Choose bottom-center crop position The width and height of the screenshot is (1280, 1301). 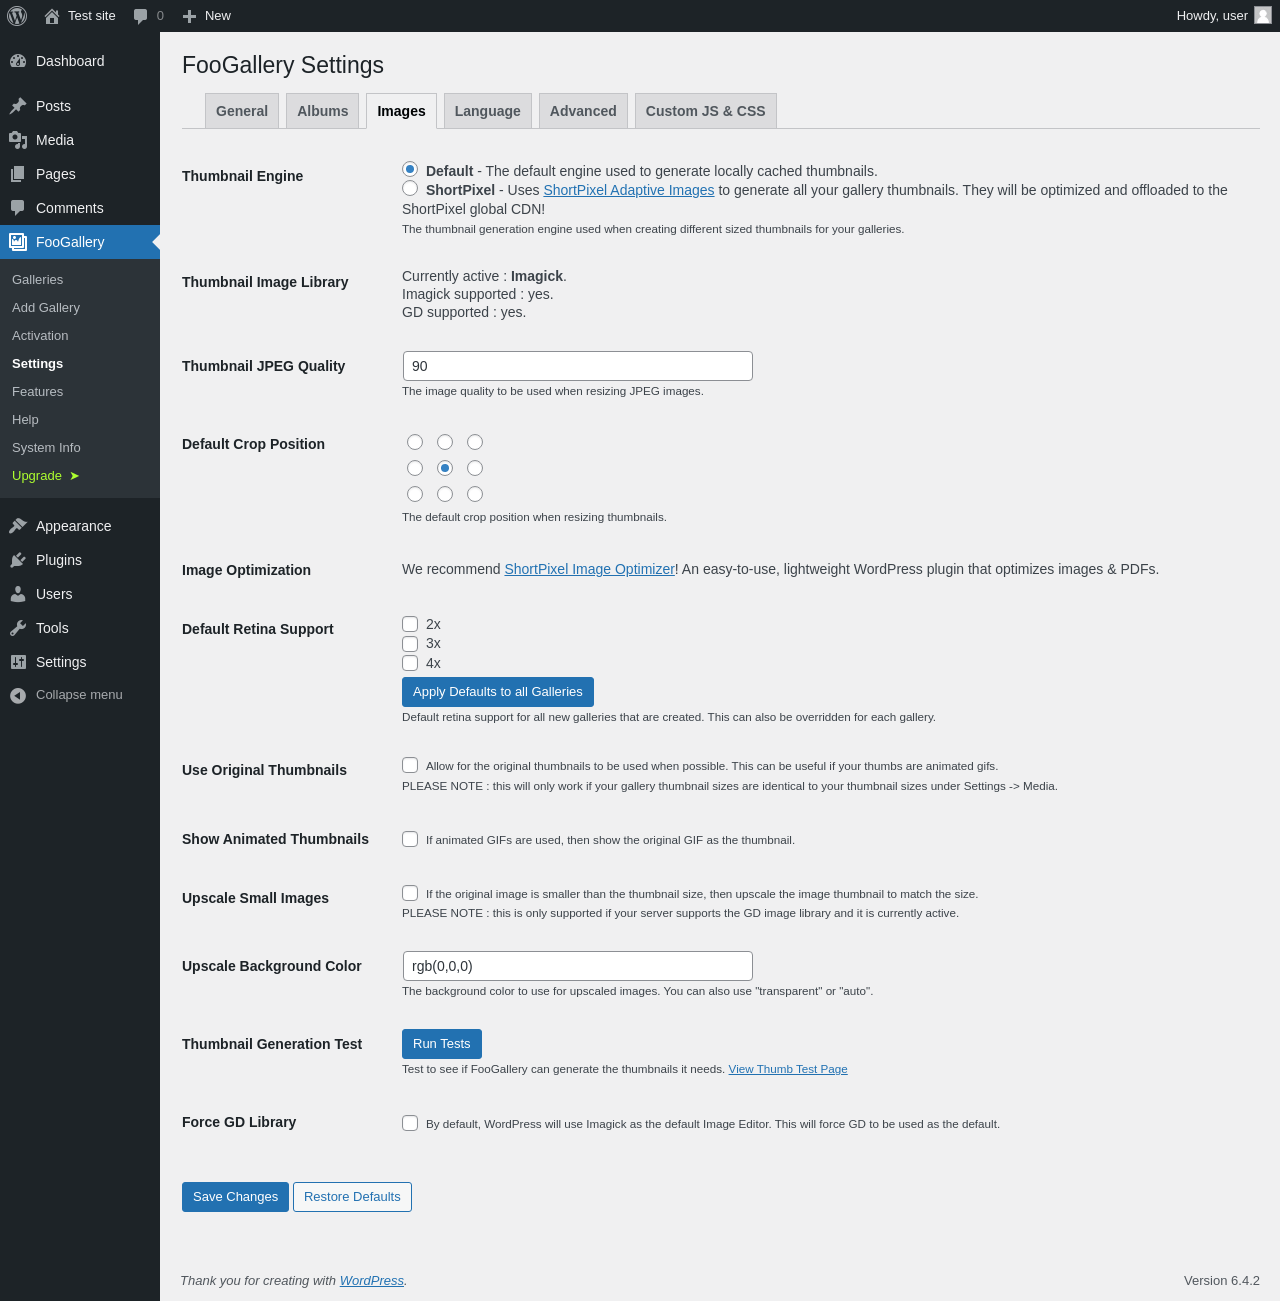click(445, 494)
